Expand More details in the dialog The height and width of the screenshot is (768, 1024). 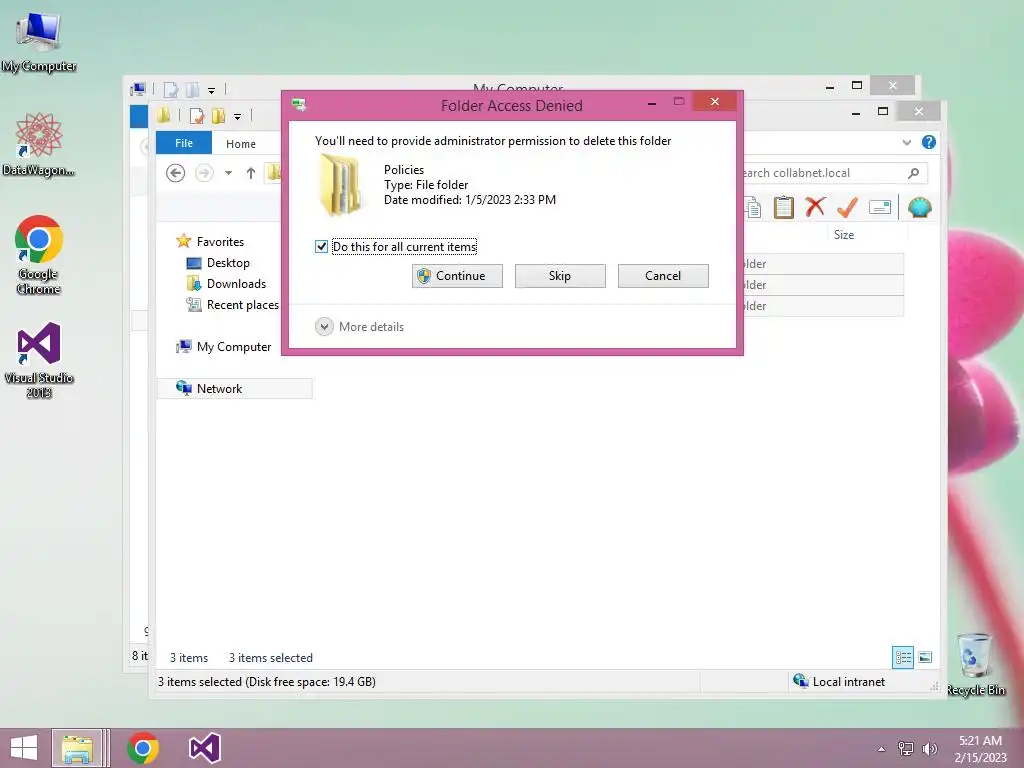pos(360,327)
